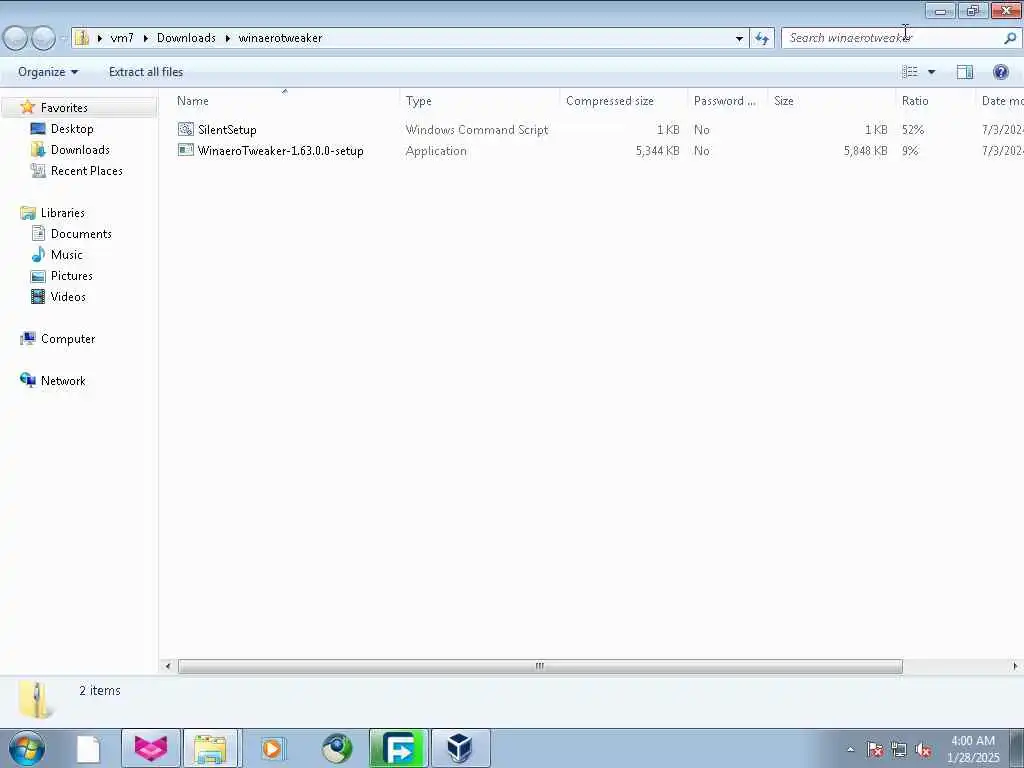Click the refresh button beside address bar
The width and height of the screenshot is (1024, 768).
(762, 38)
